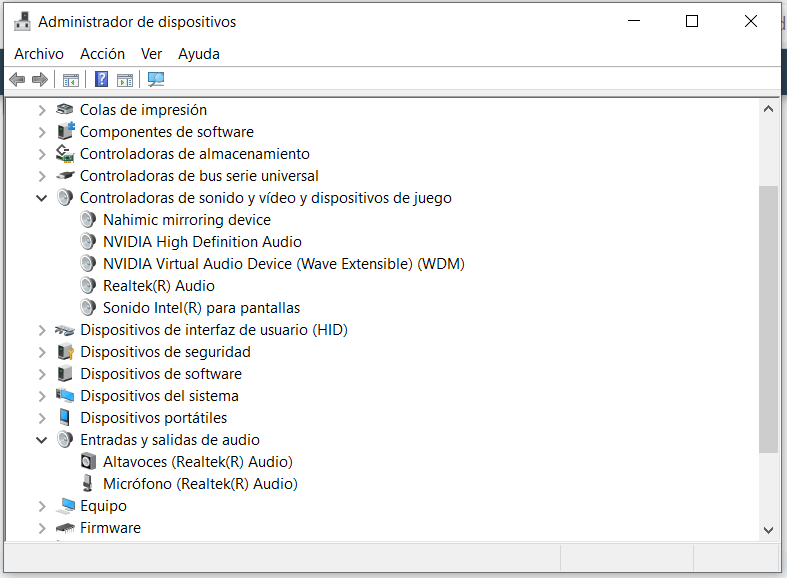Click the Colas de impresión printer icon
The height and width of the screenshot is (578, 787).
point(65,109)
